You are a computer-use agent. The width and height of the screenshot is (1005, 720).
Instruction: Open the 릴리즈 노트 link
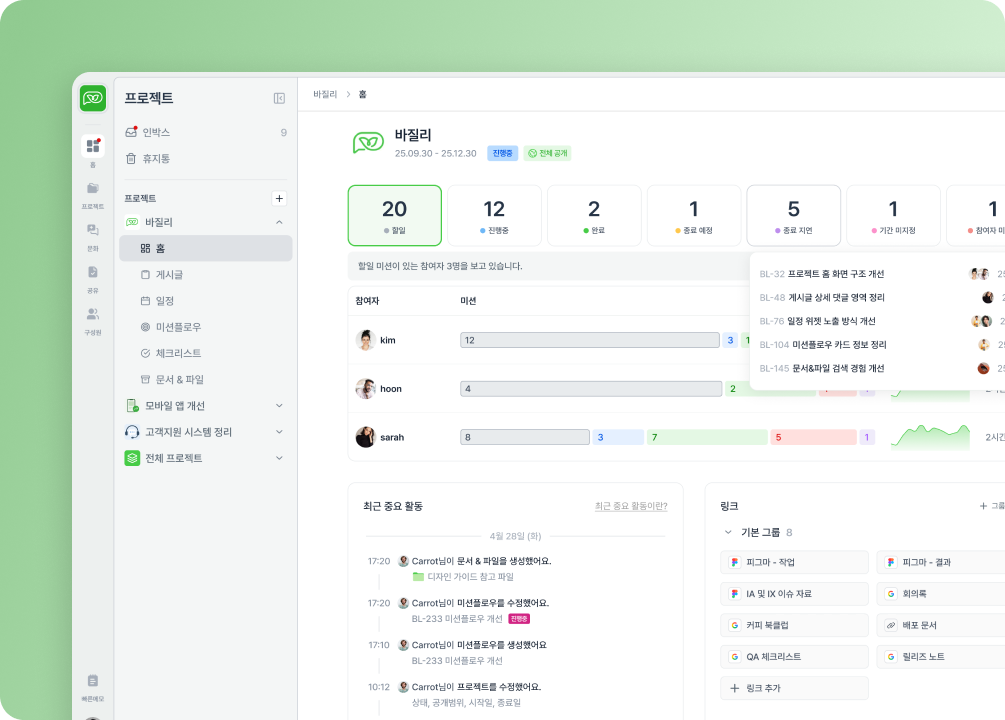(x=941, y=657)
